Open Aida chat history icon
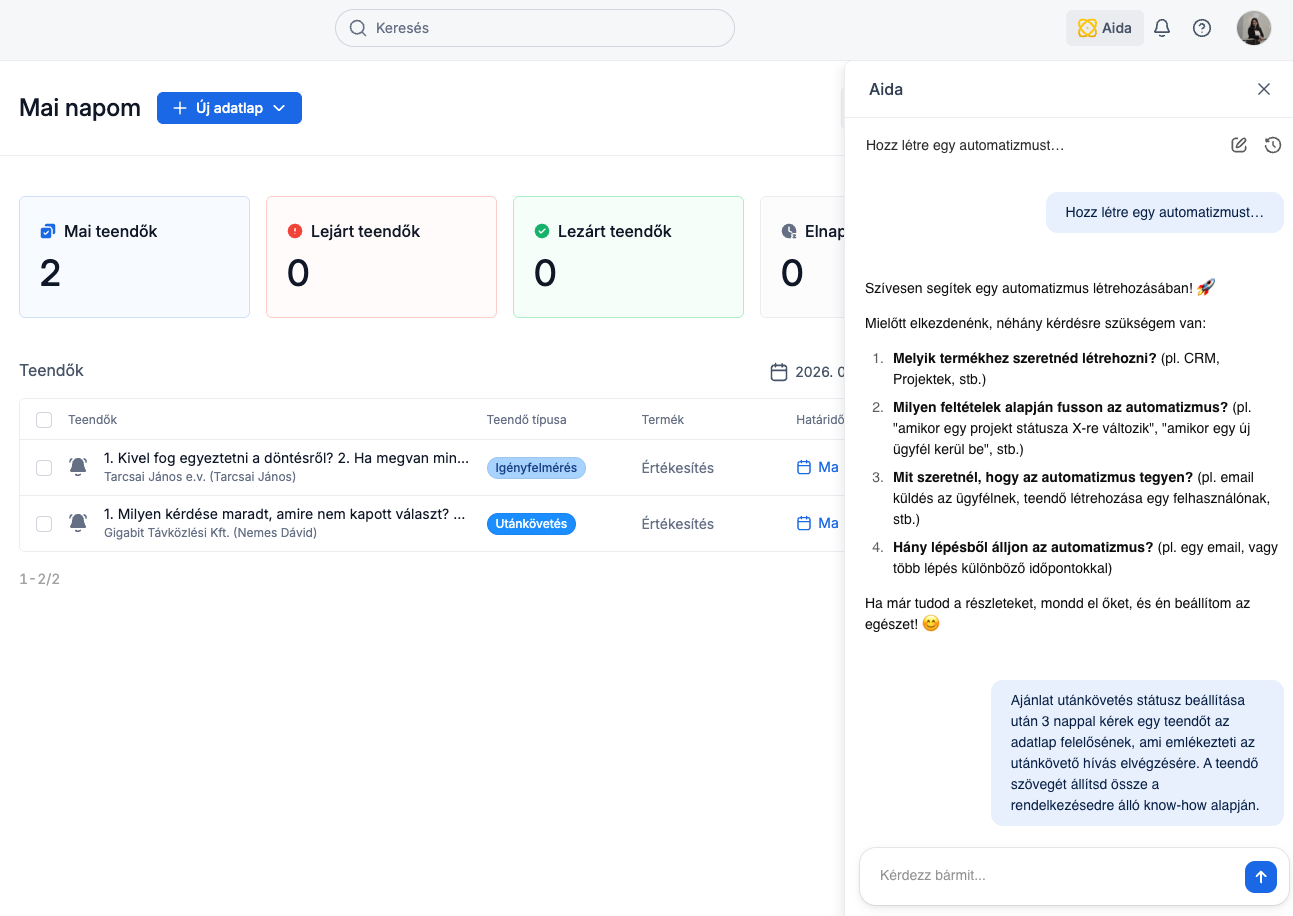 click(1272, 145)
